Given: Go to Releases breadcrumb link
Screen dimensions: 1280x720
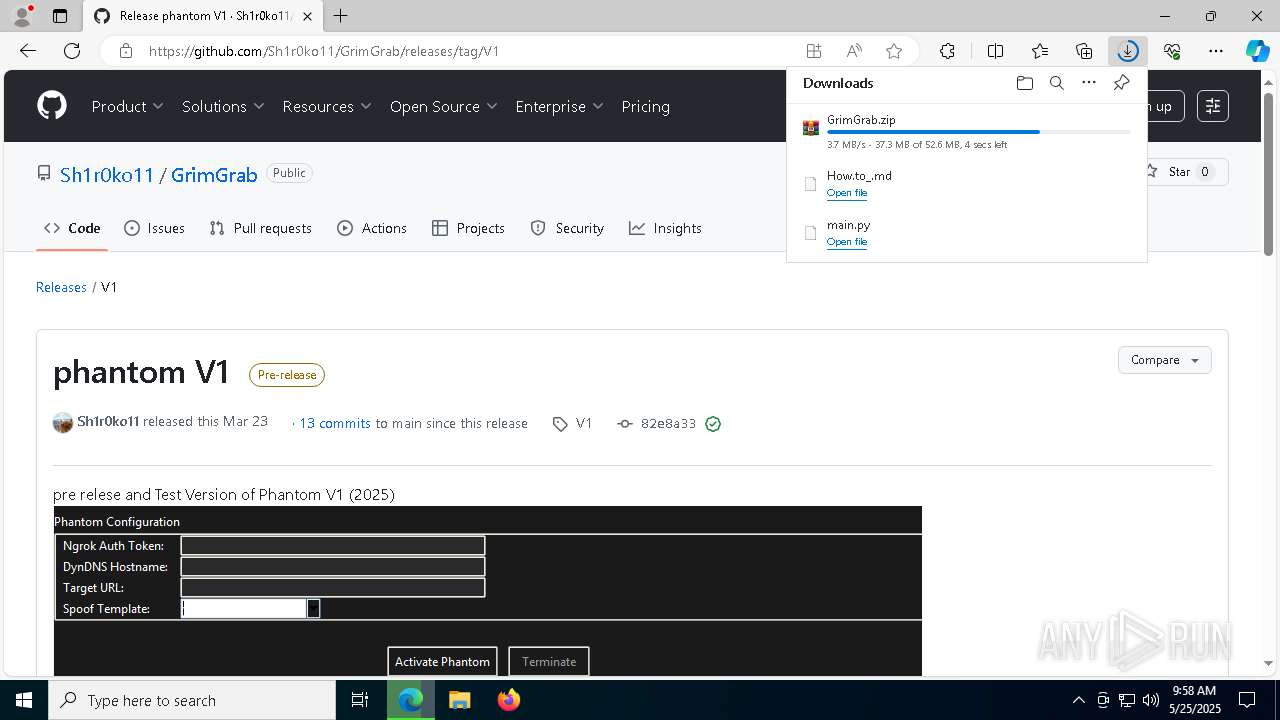Looking at the screenshot, I should coord(61,287).
